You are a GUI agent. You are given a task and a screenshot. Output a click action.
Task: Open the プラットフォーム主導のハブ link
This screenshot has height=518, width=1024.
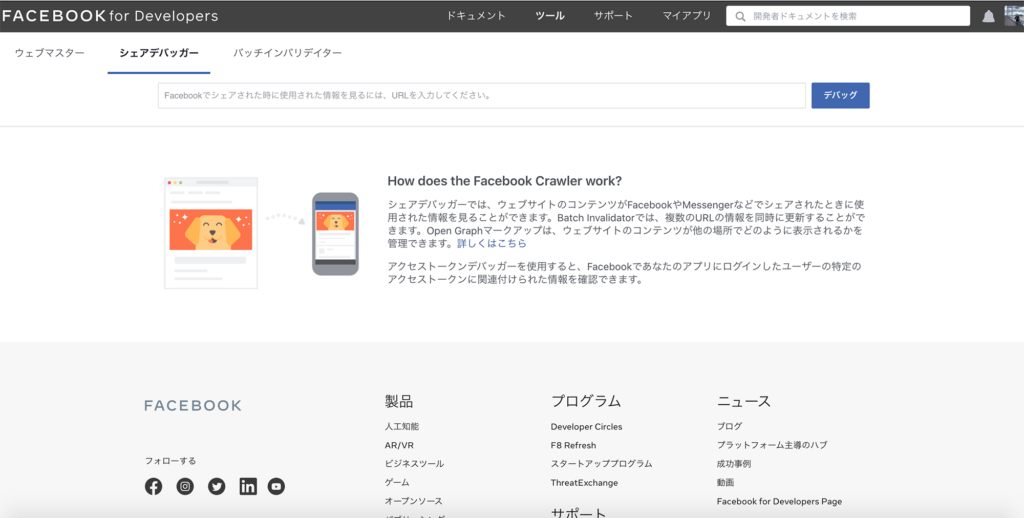point(772,445)
